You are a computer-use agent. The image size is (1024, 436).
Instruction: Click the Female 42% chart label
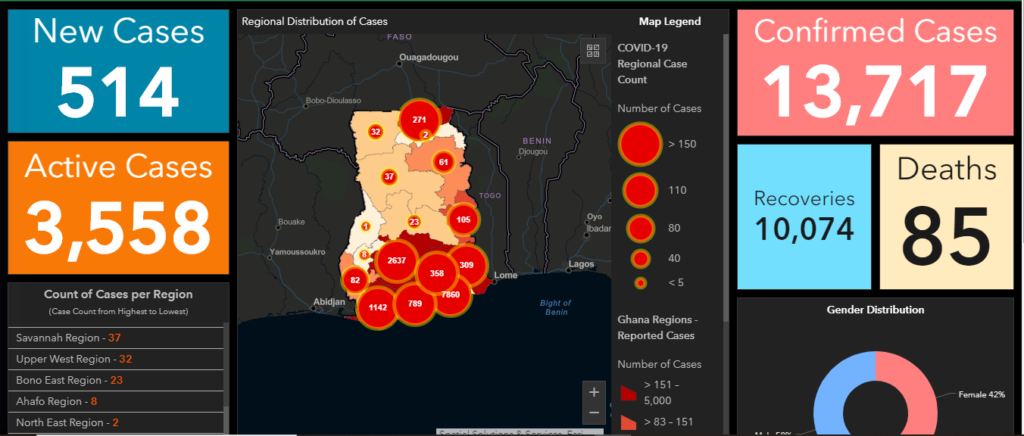(x=982, y=395)
